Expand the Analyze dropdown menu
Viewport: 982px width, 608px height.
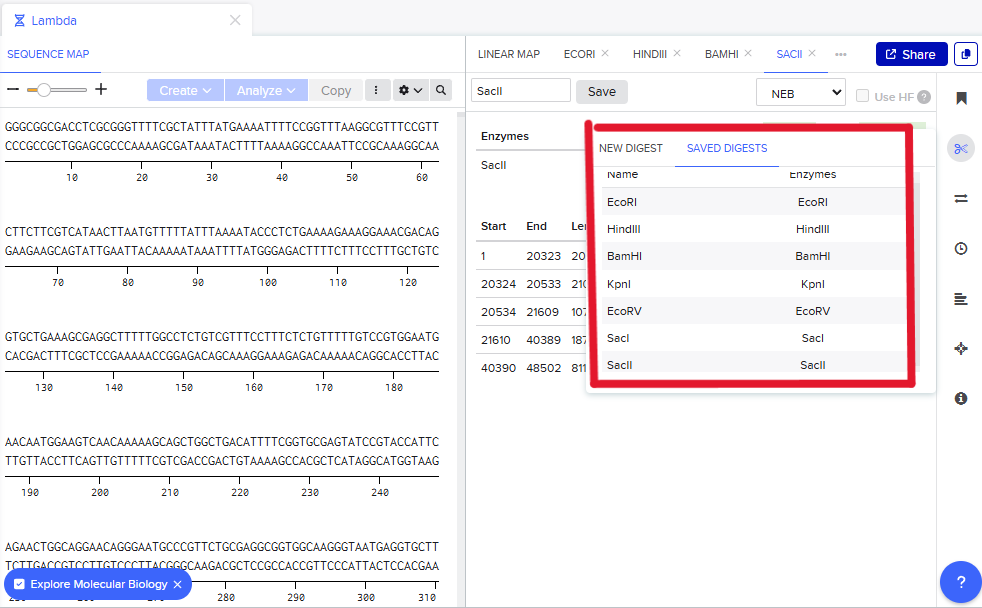pos(265,90)
